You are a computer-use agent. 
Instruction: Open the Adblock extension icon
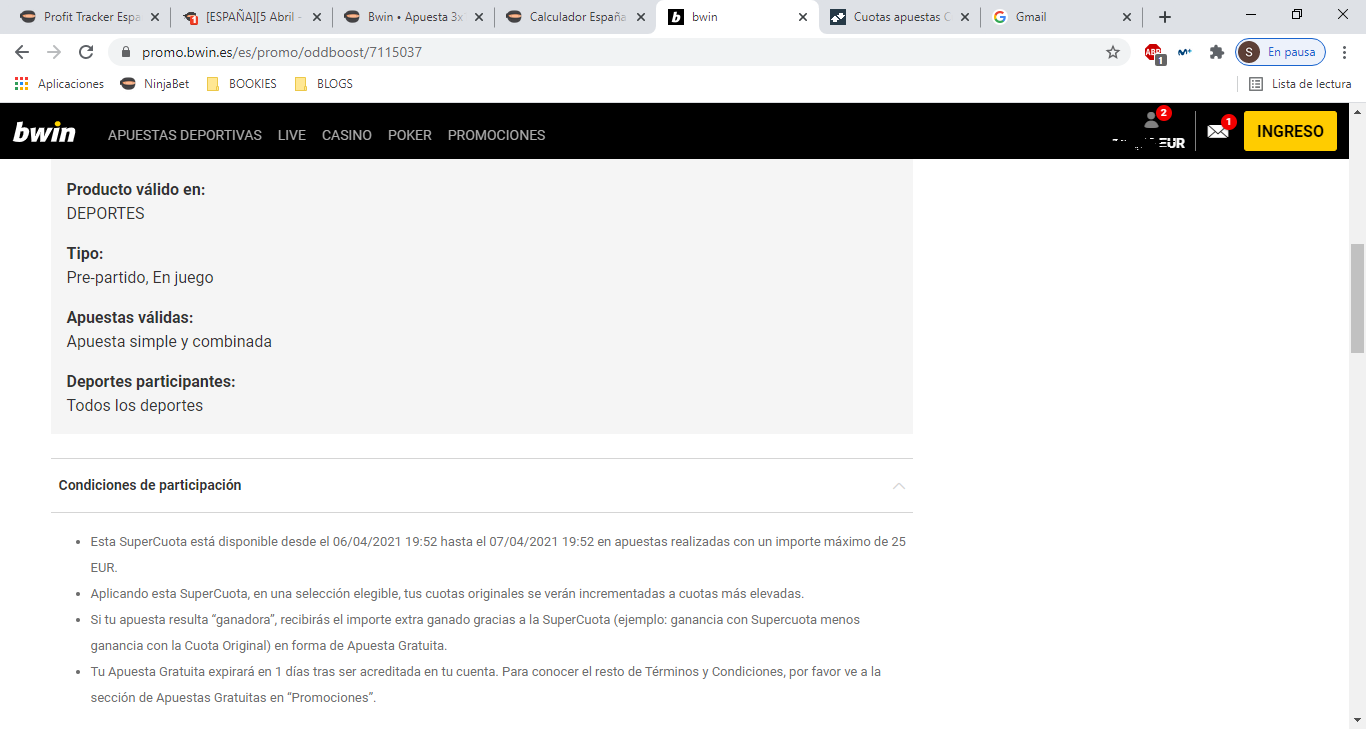coord(1154,52)
